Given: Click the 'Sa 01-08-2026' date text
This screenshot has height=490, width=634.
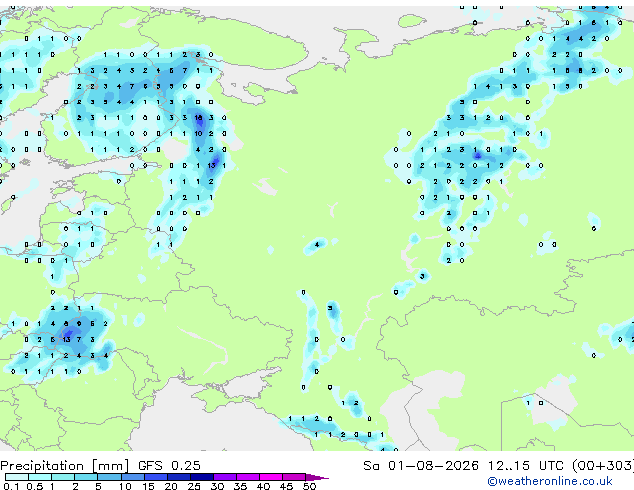Looking at the screenshot, I should (421, 466).
